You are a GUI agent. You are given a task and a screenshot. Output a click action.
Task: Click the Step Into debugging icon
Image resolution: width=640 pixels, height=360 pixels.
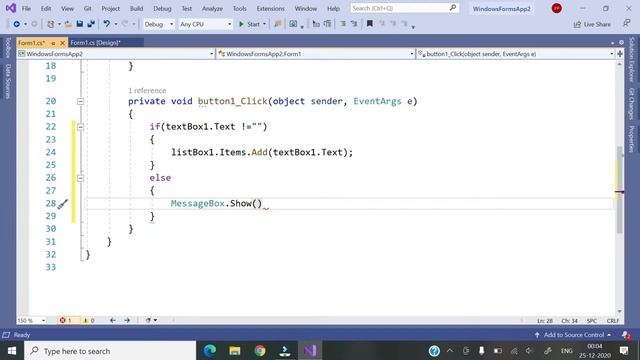(316, 24)
